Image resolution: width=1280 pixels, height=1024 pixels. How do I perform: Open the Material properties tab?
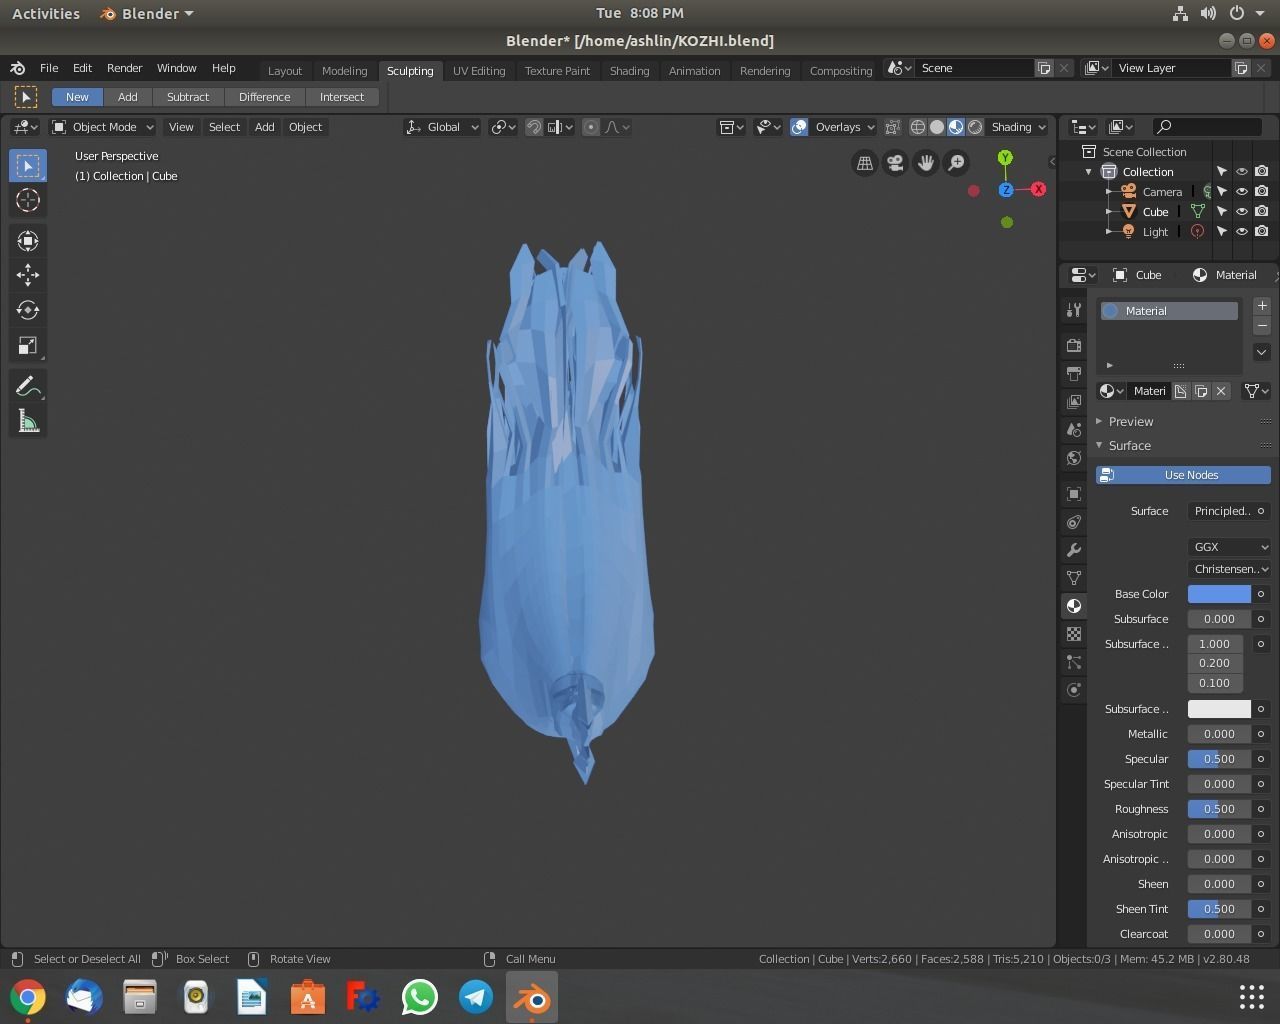[x=1074, y=606]
